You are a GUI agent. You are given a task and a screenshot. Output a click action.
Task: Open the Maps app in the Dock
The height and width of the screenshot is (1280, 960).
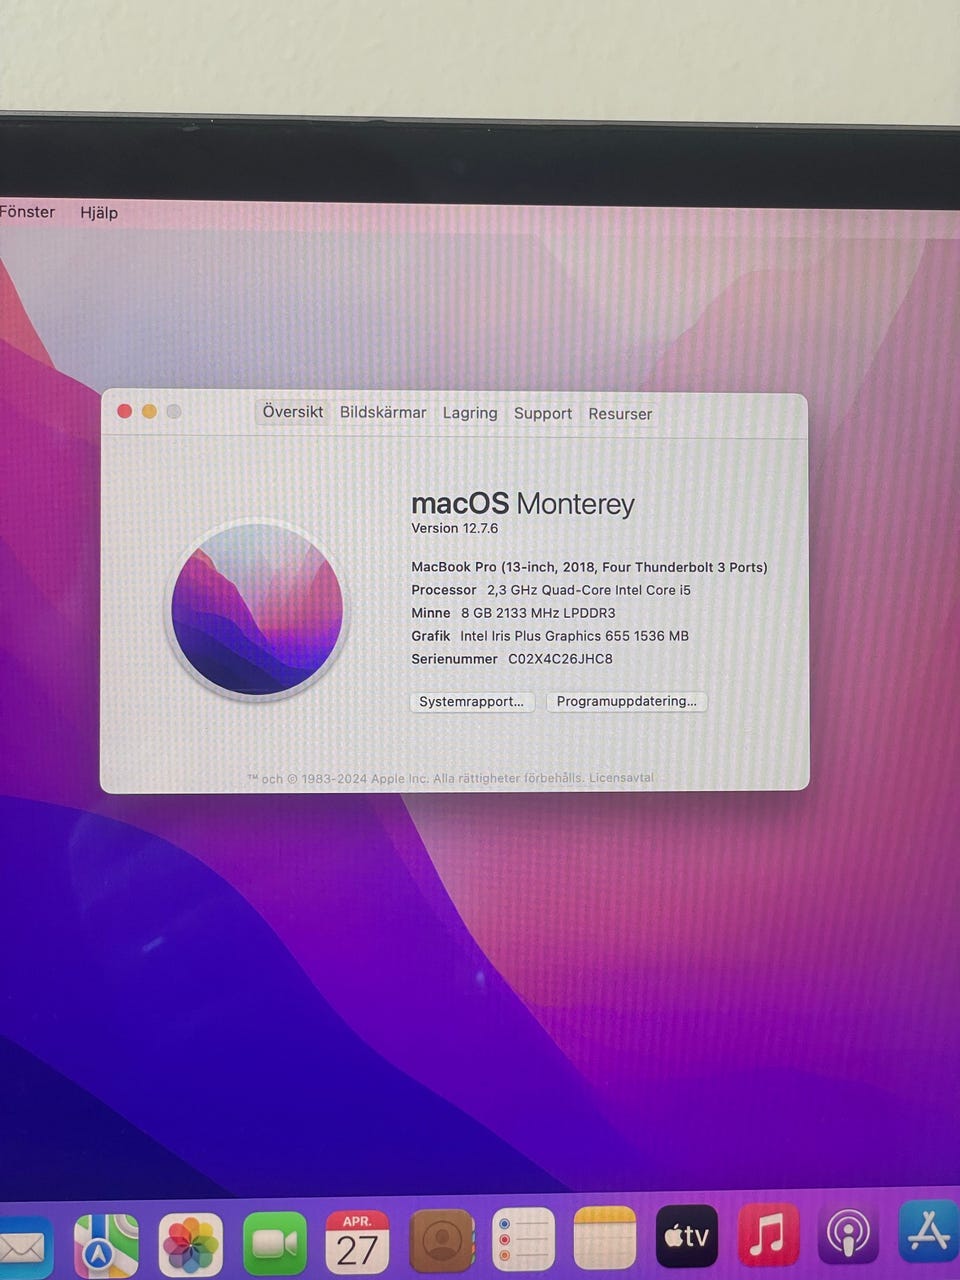pos(106,1244)
